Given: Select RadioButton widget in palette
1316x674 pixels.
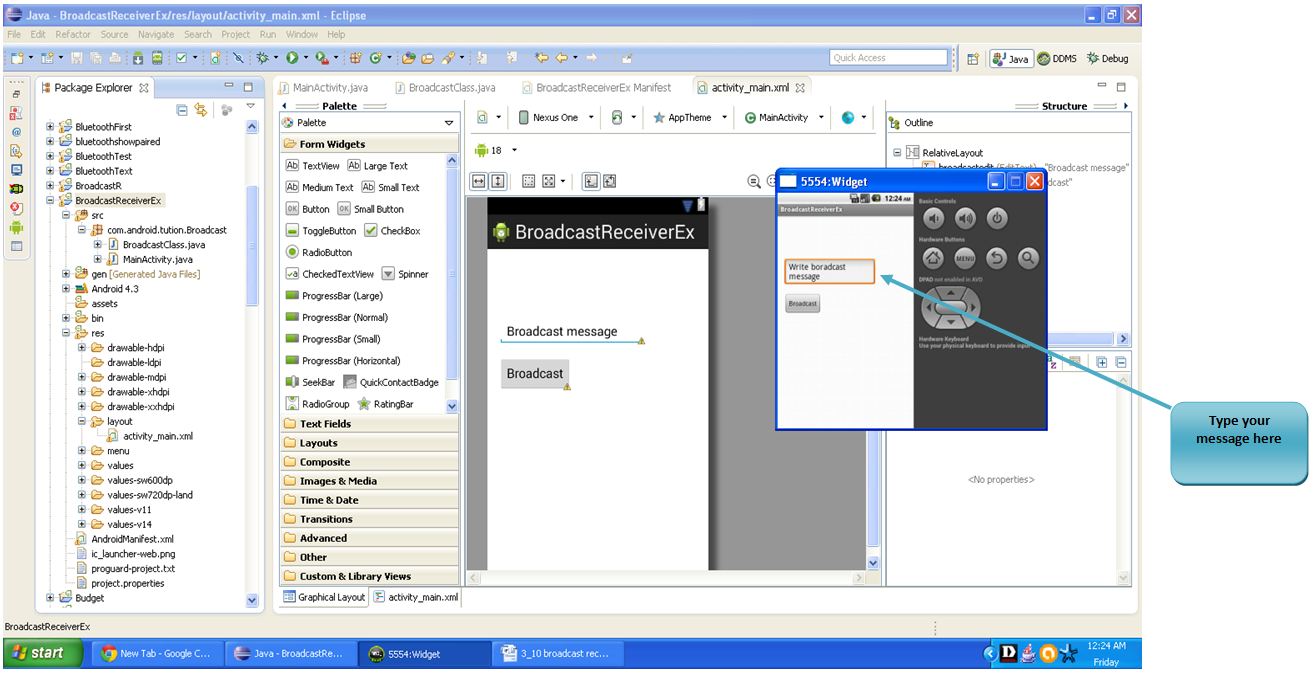Looking at the screenshot, I should pos(319,252).
